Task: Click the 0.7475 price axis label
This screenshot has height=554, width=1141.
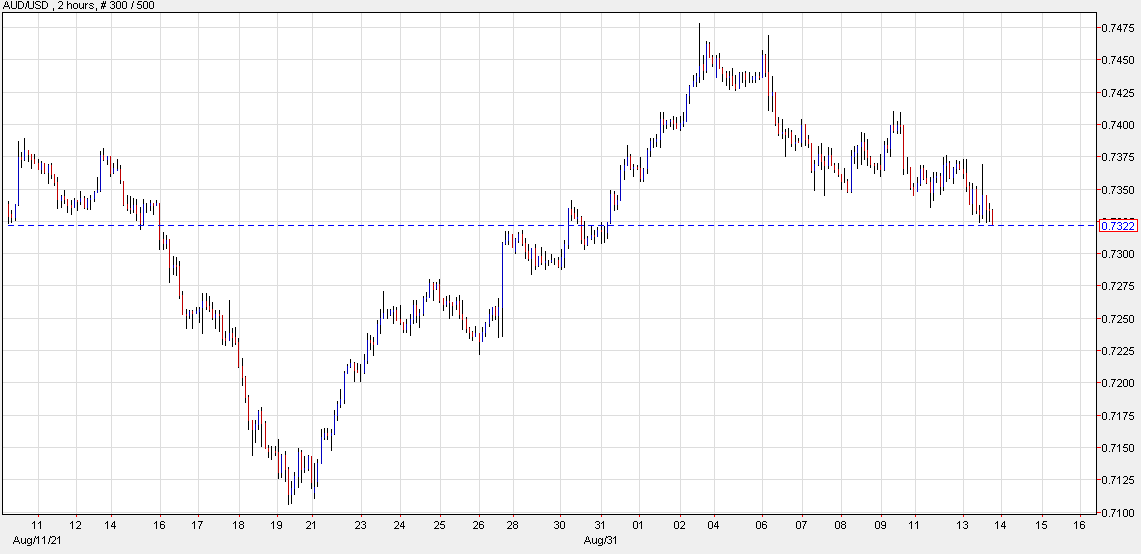Action: point(1118,28)
